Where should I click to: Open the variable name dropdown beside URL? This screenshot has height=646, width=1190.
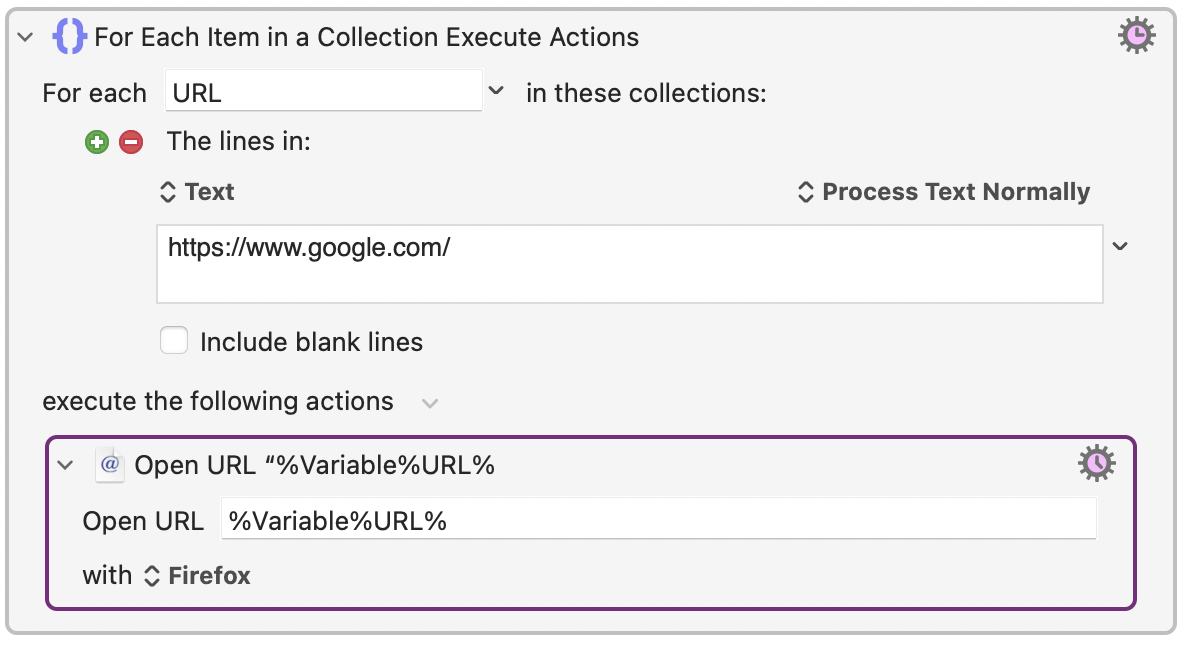pyautogui.click(x=496, y=92)
